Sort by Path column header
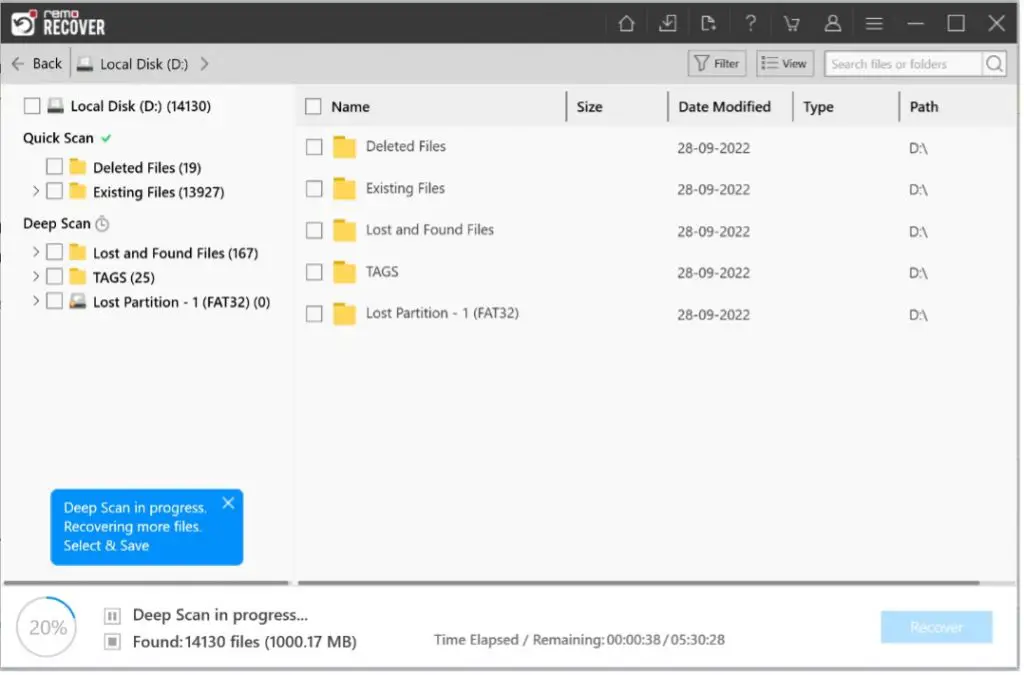The width and height of the screenshot is (1024, 675). coord(926,107)
